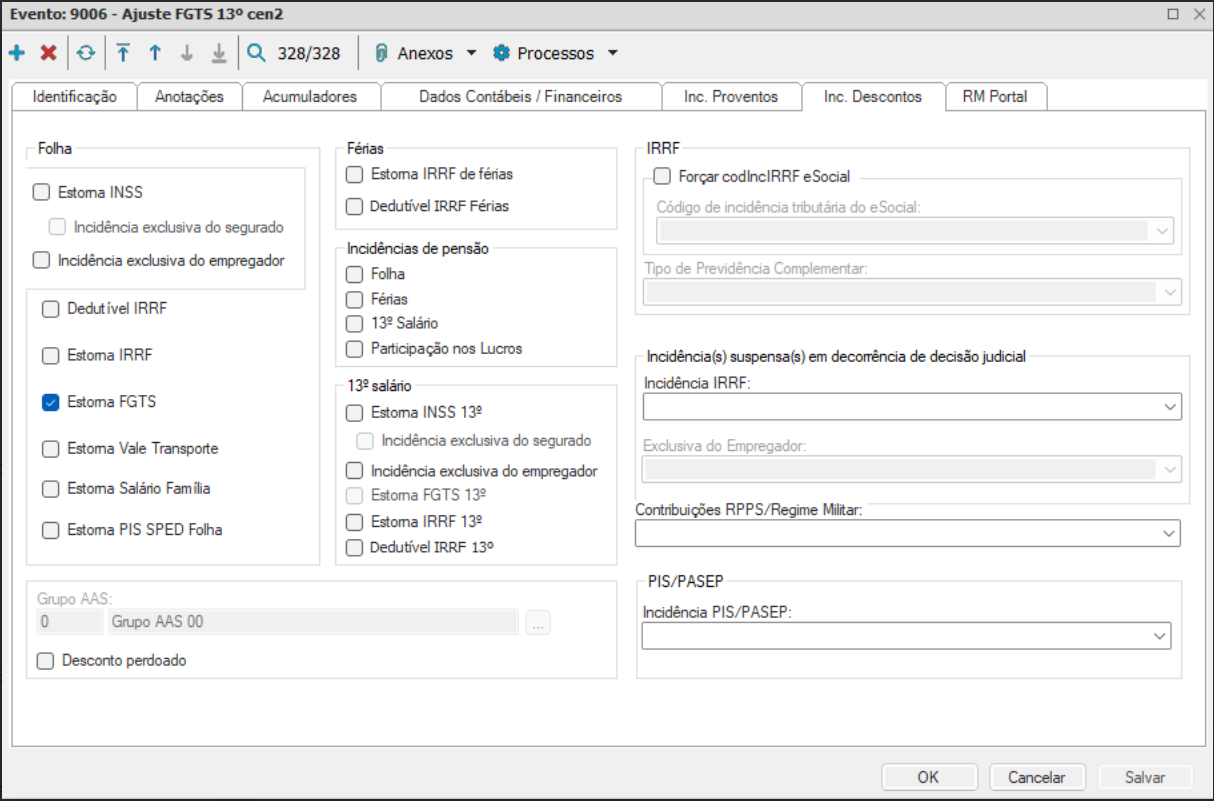Expand the Incidência IRRF dropdown
The height and width of the screenshot is (801, 1214).
coord(1168,407)
